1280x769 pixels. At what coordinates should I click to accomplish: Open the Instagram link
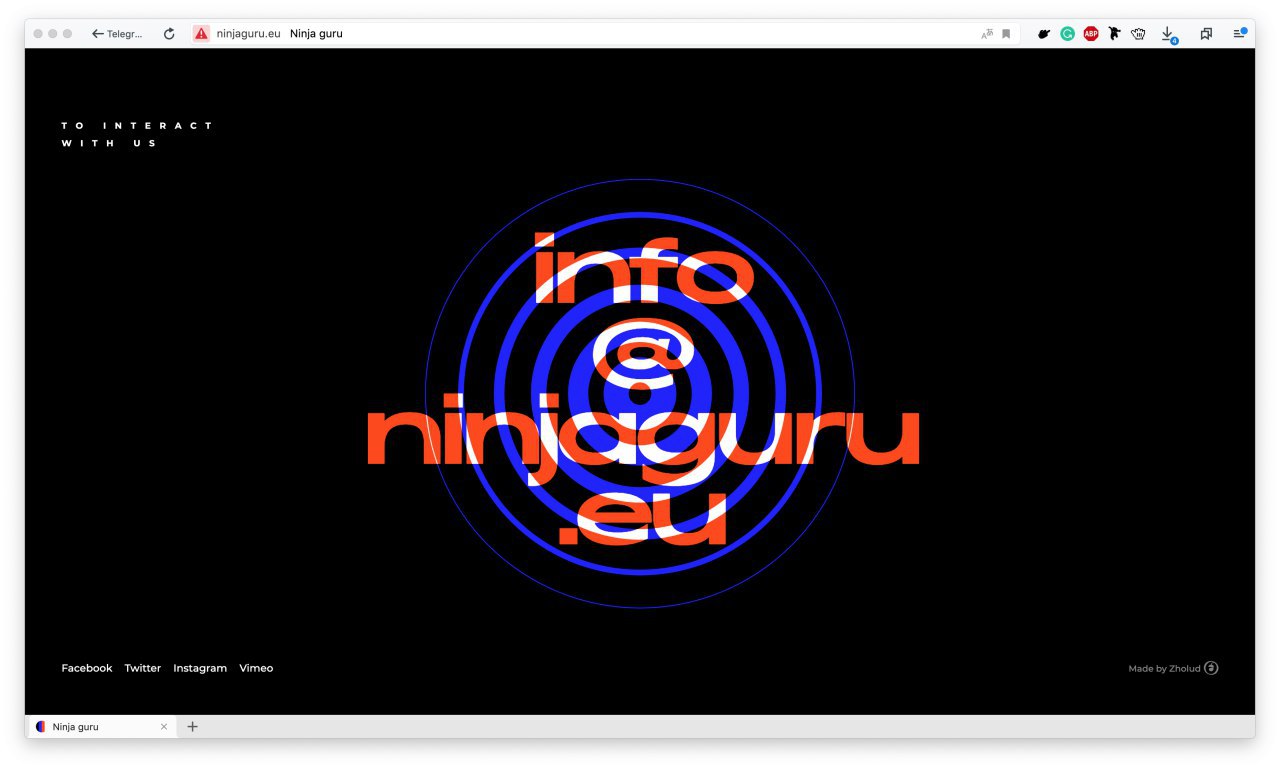coord(200,668)
